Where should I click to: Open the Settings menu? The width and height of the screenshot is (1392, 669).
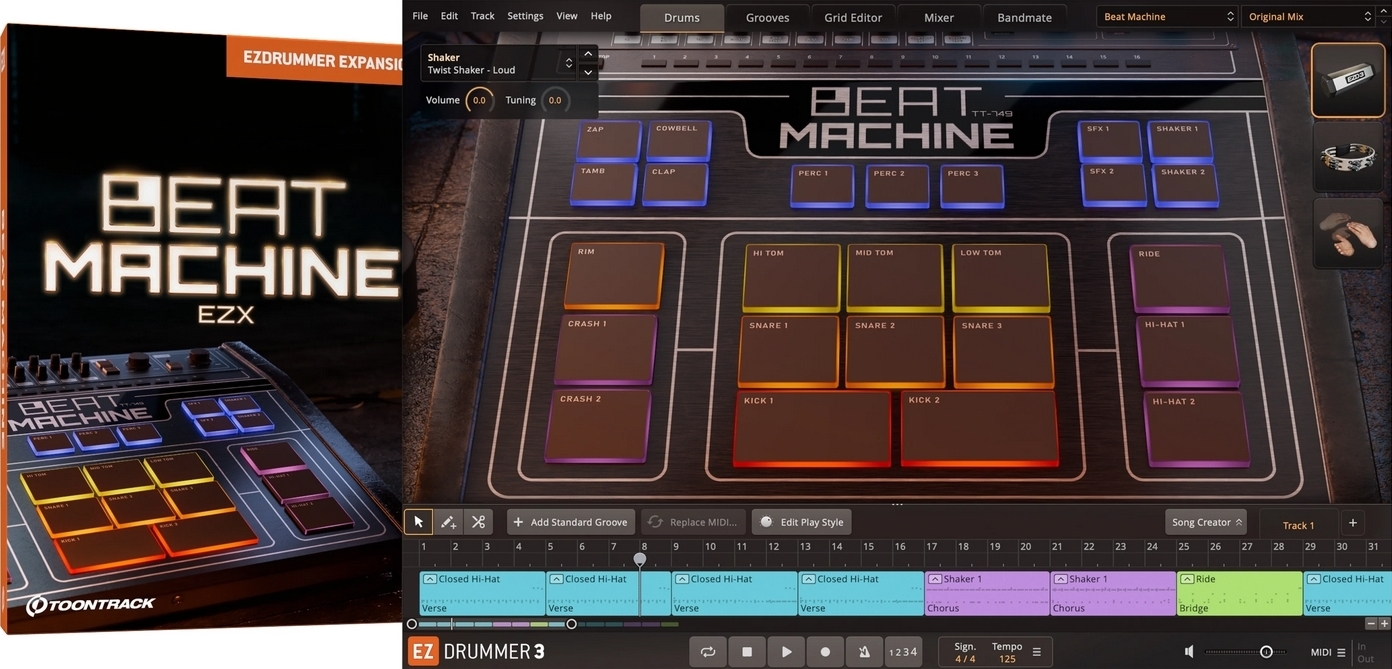click(x=525, y=15)
